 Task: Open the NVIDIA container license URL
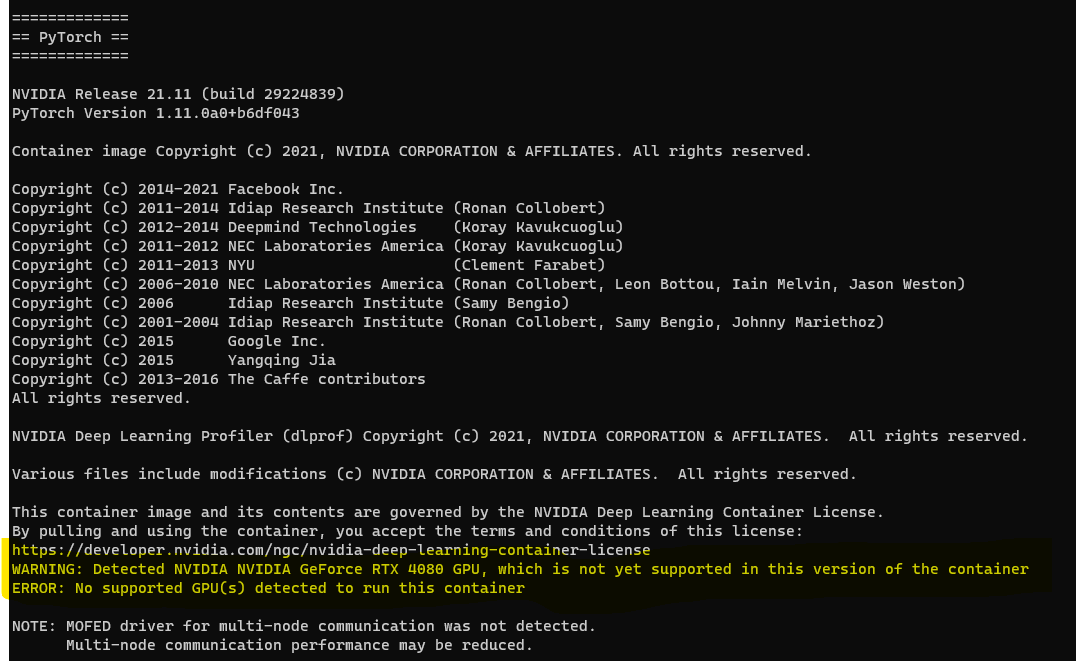[330, 550]
